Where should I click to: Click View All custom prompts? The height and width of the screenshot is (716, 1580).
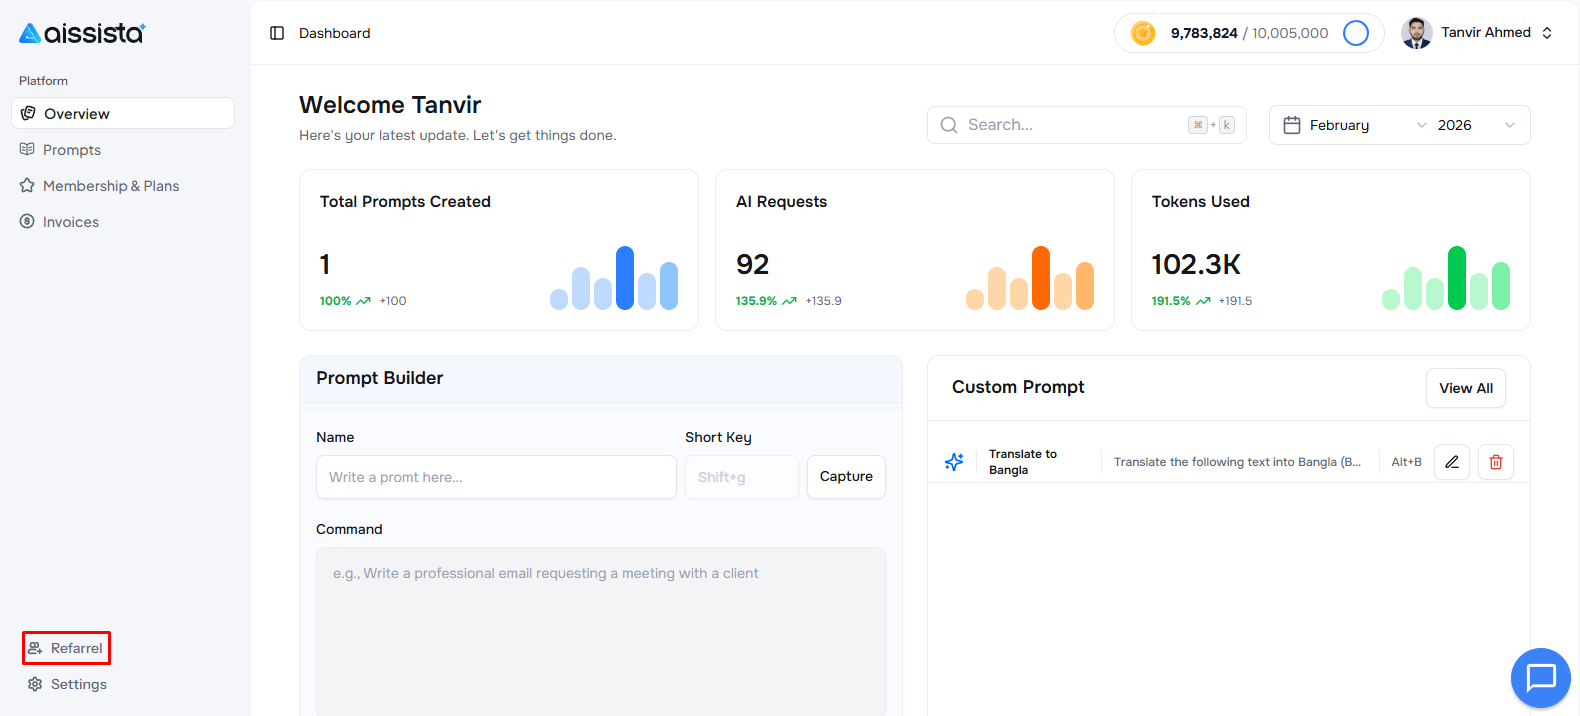tap(1465, 388)
